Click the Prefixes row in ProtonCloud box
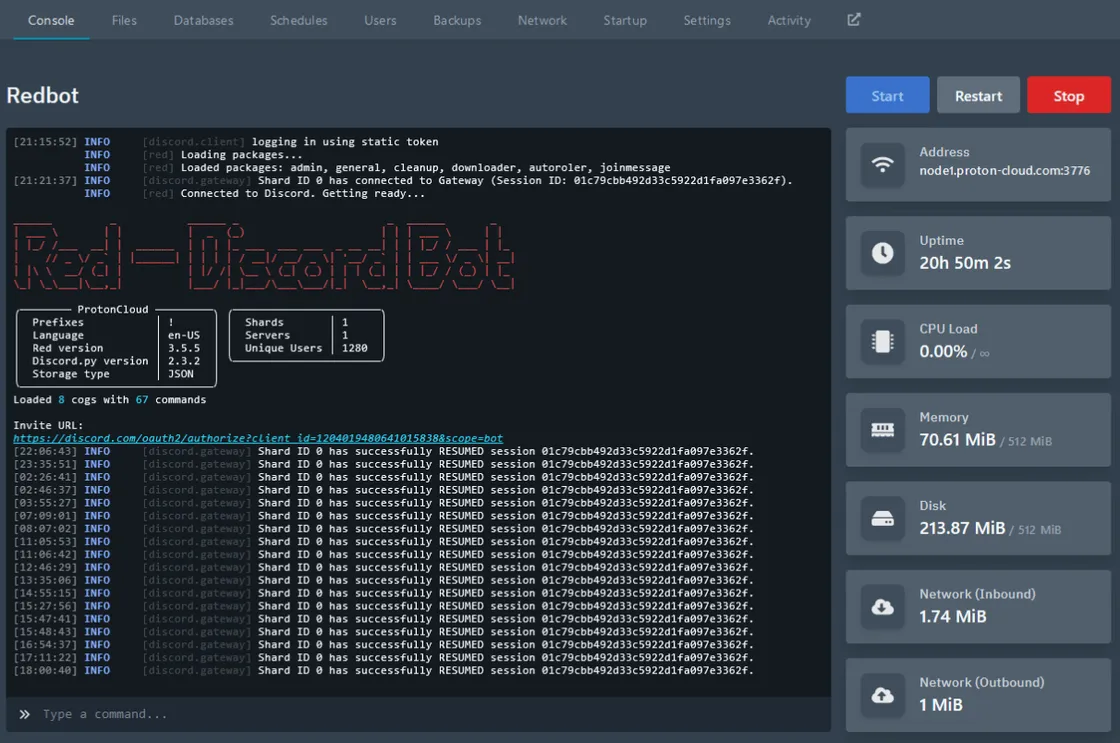This screenshot has width=1120, height=743. [103, 322]
